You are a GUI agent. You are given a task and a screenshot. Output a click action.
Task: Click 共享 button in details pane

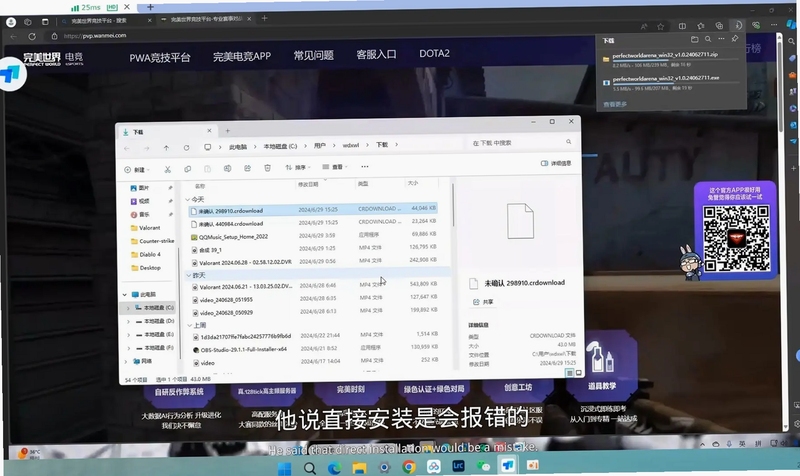[483, 302]
